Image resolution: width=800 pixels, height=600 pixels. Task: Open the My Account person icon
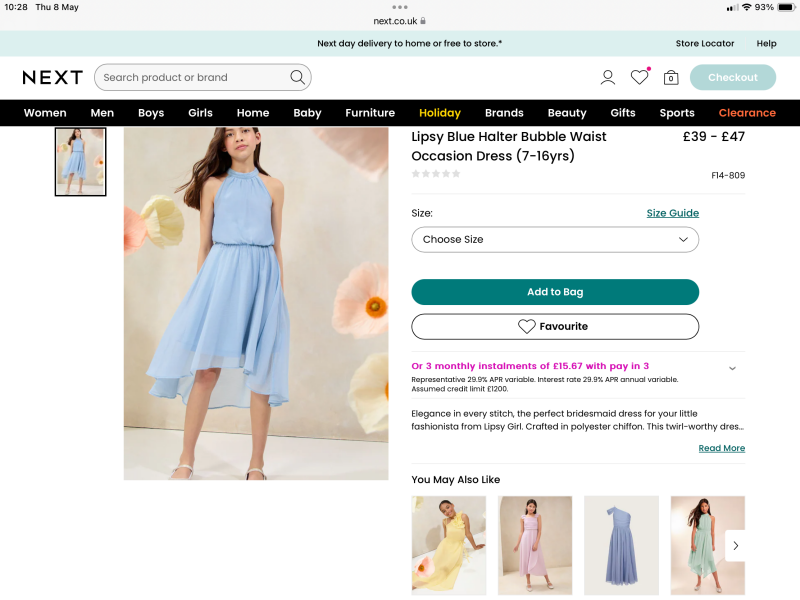tap(608, 78)
